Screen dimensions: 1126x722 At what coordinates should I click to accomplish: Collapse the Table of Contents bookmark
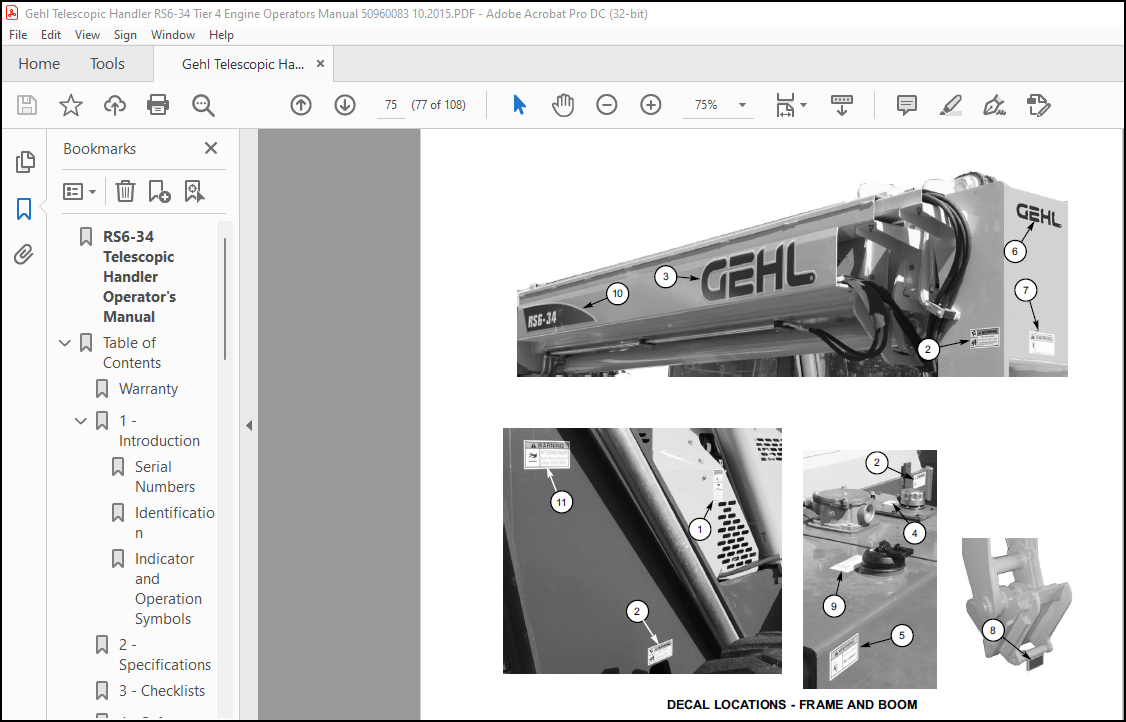click(x=65, y=343)
